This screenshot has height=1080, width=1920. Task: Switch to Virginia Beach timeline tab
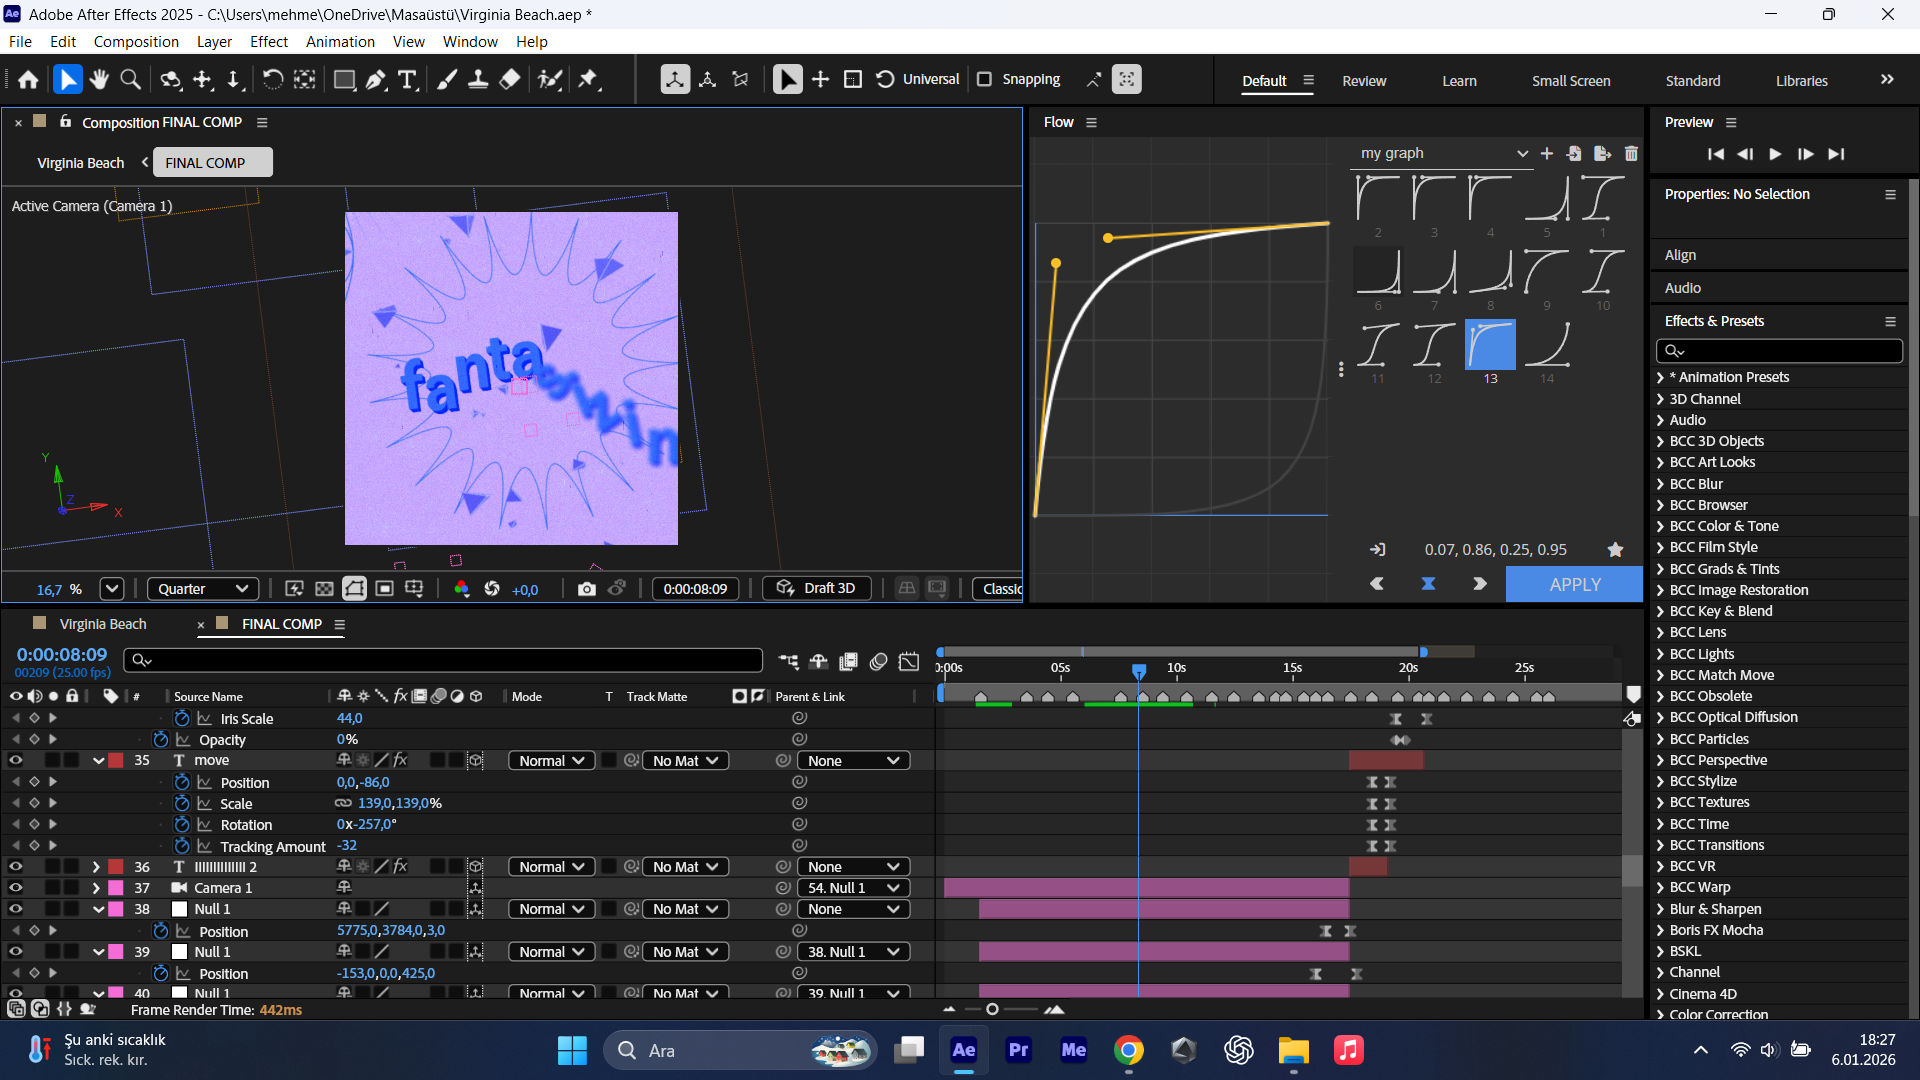(103, 624)
